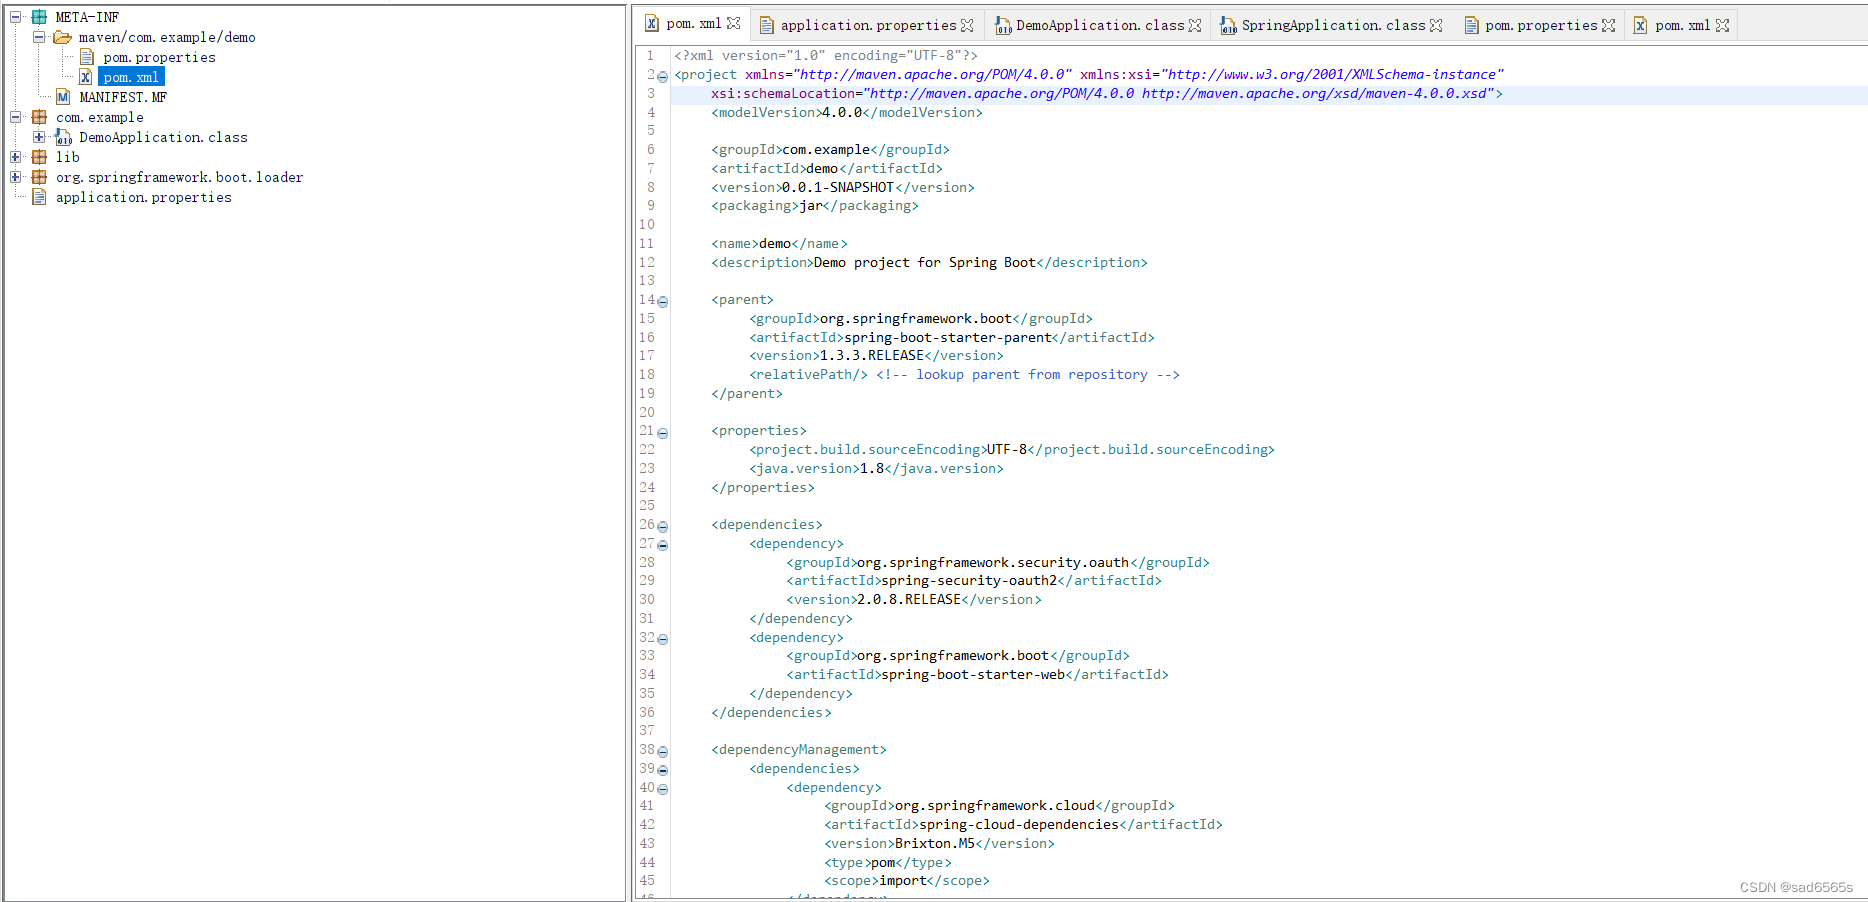This screenshot has width=1868, height=902.
Task: Click the text "spring-boot-starter-parent" on line 16
Action: [948, 337]
